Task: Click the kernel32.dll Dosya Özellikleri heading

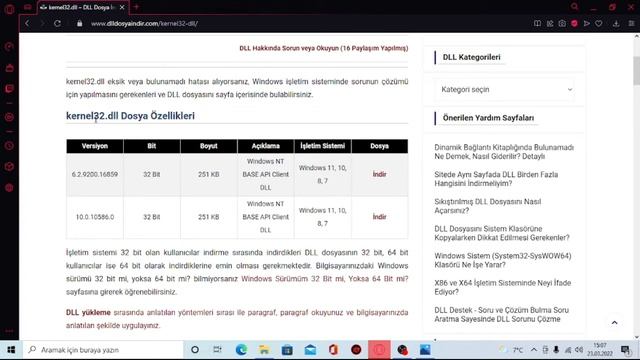Action: (130, 116)
